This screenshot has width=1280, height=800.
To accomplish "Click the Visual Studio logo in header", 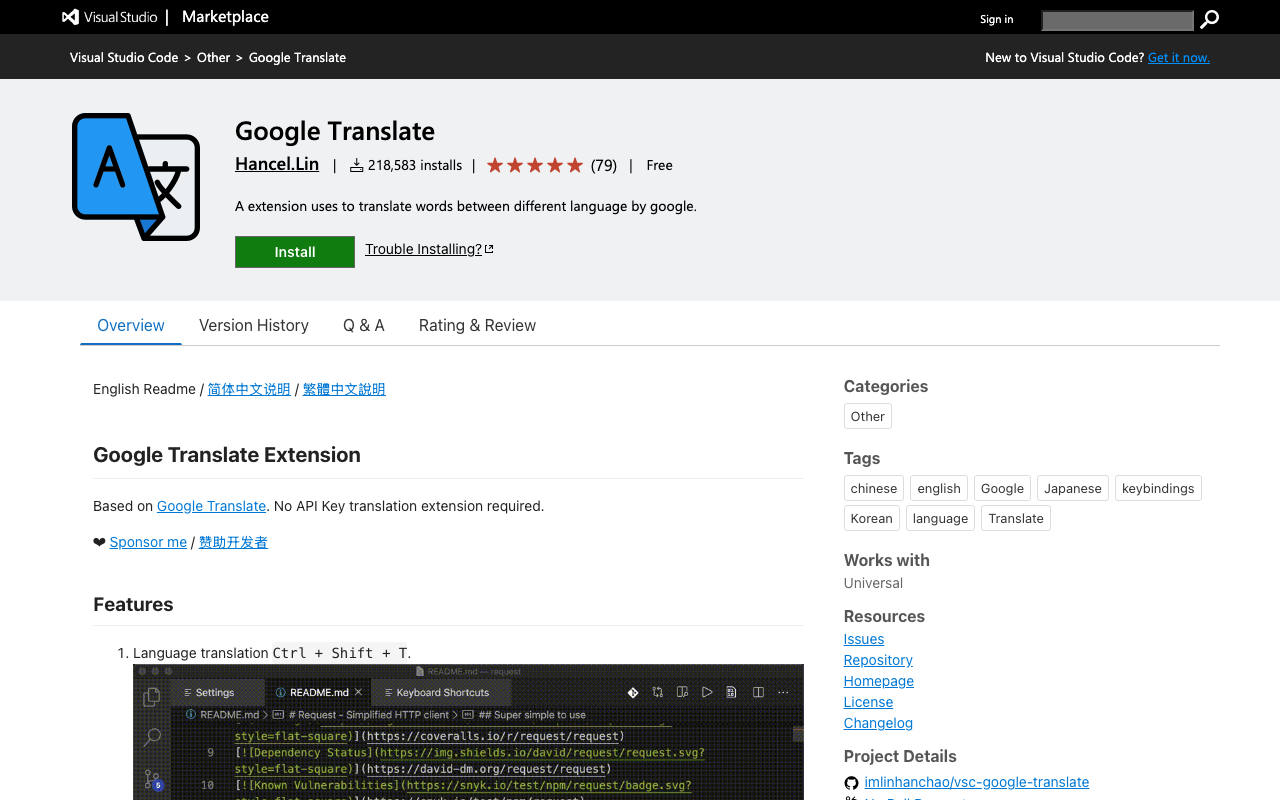I will (x=108, y=17).
